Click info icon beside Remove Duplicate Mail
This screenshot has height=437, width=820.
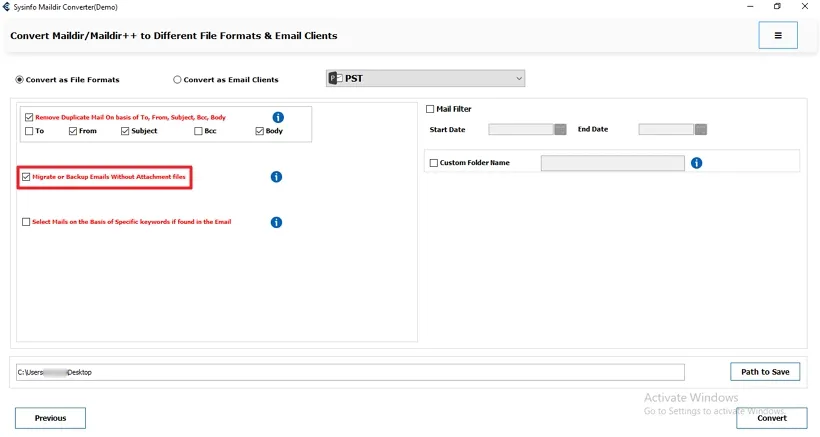tap(278, 117)
